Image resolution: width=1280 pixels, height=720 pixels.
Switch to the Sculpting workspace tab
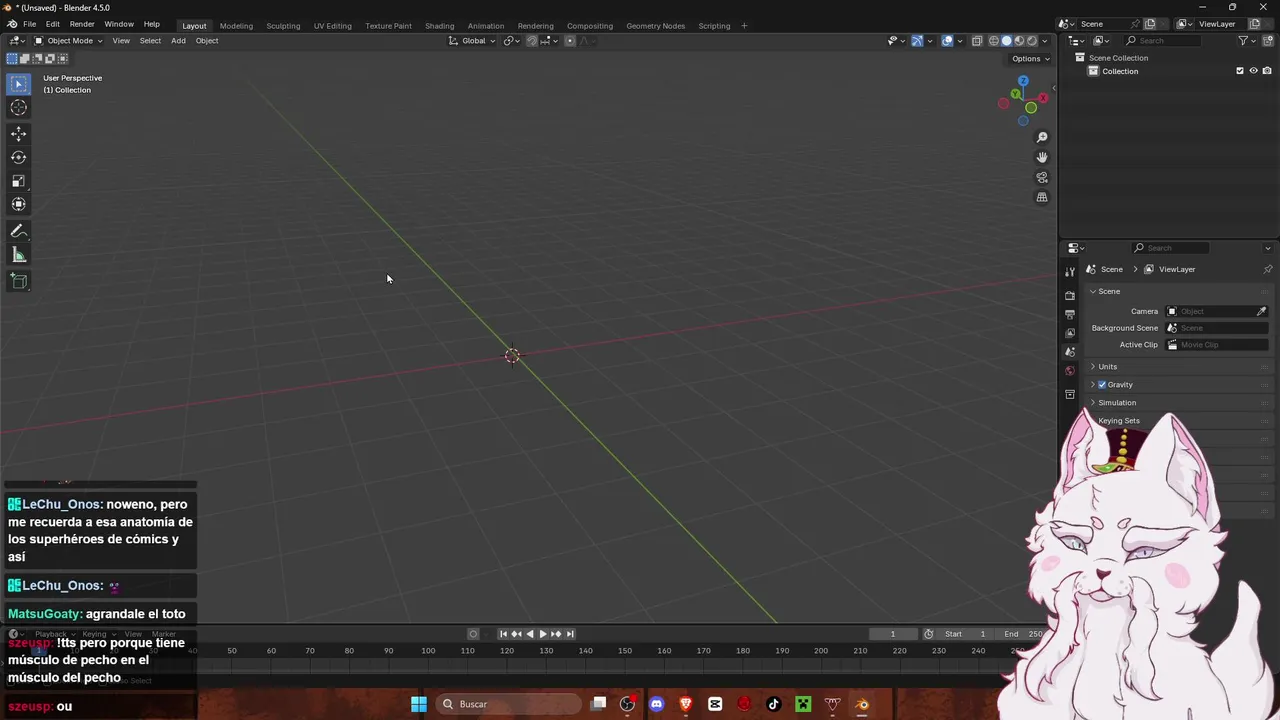coord(283,25)
